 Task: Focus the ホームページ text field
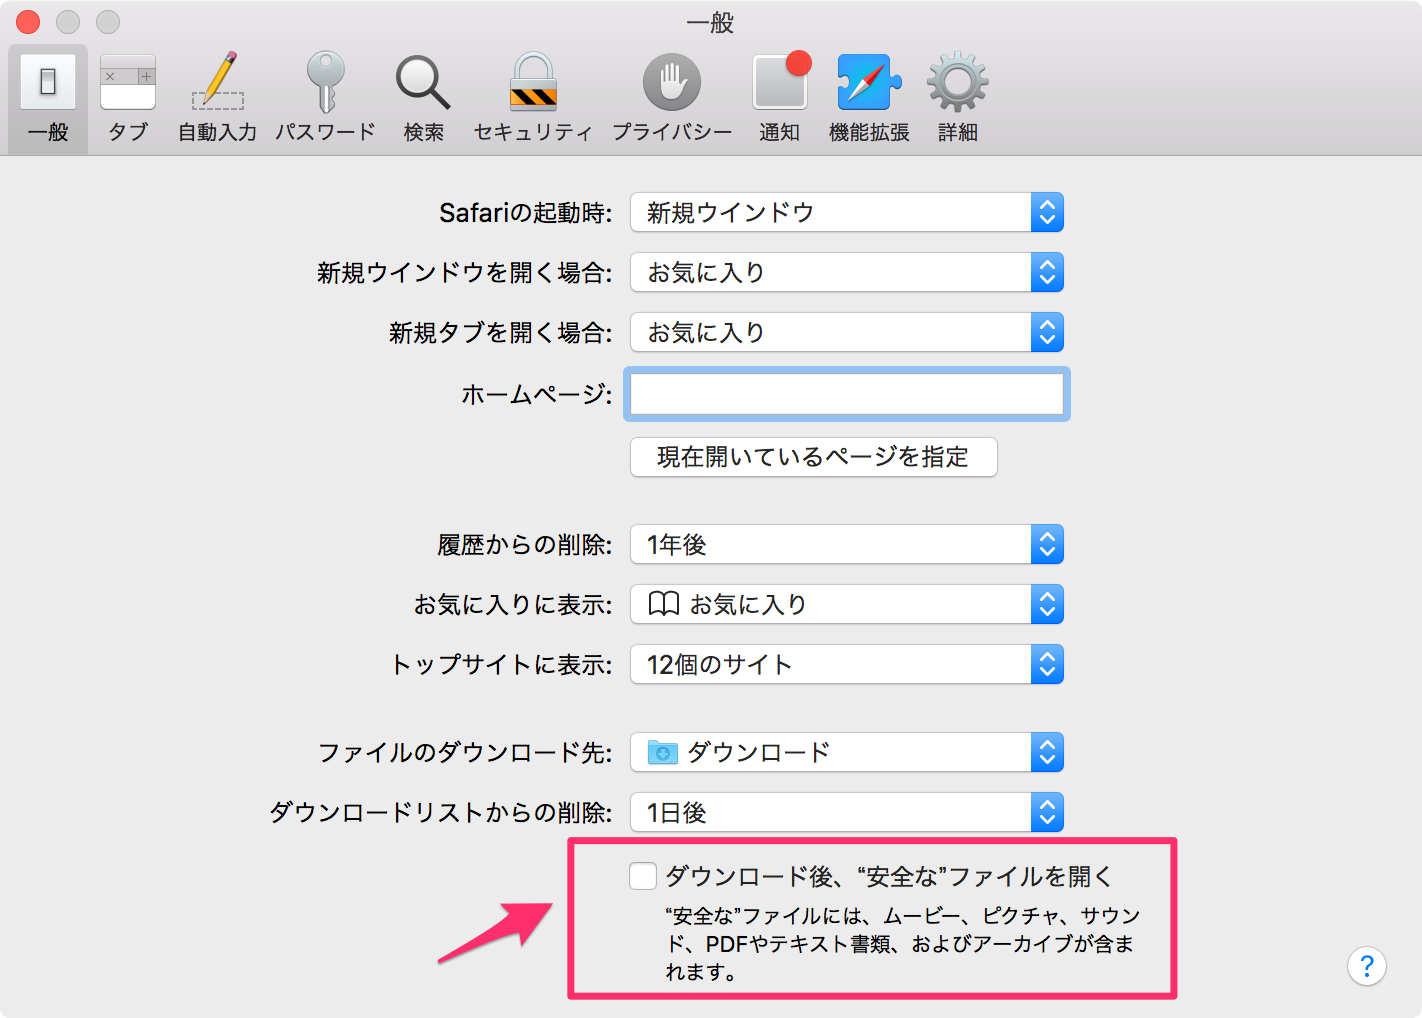tap(847, 394)
